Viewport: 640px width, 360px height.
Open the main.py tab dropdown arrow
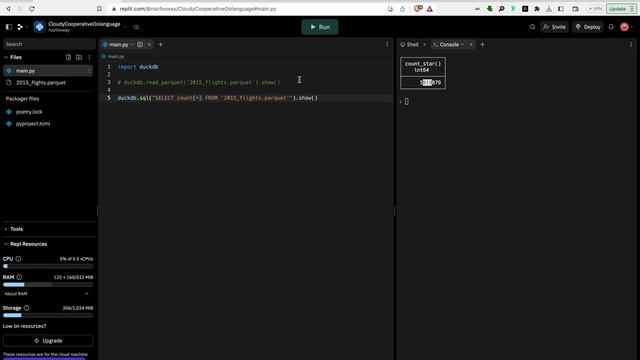[132, 44]
